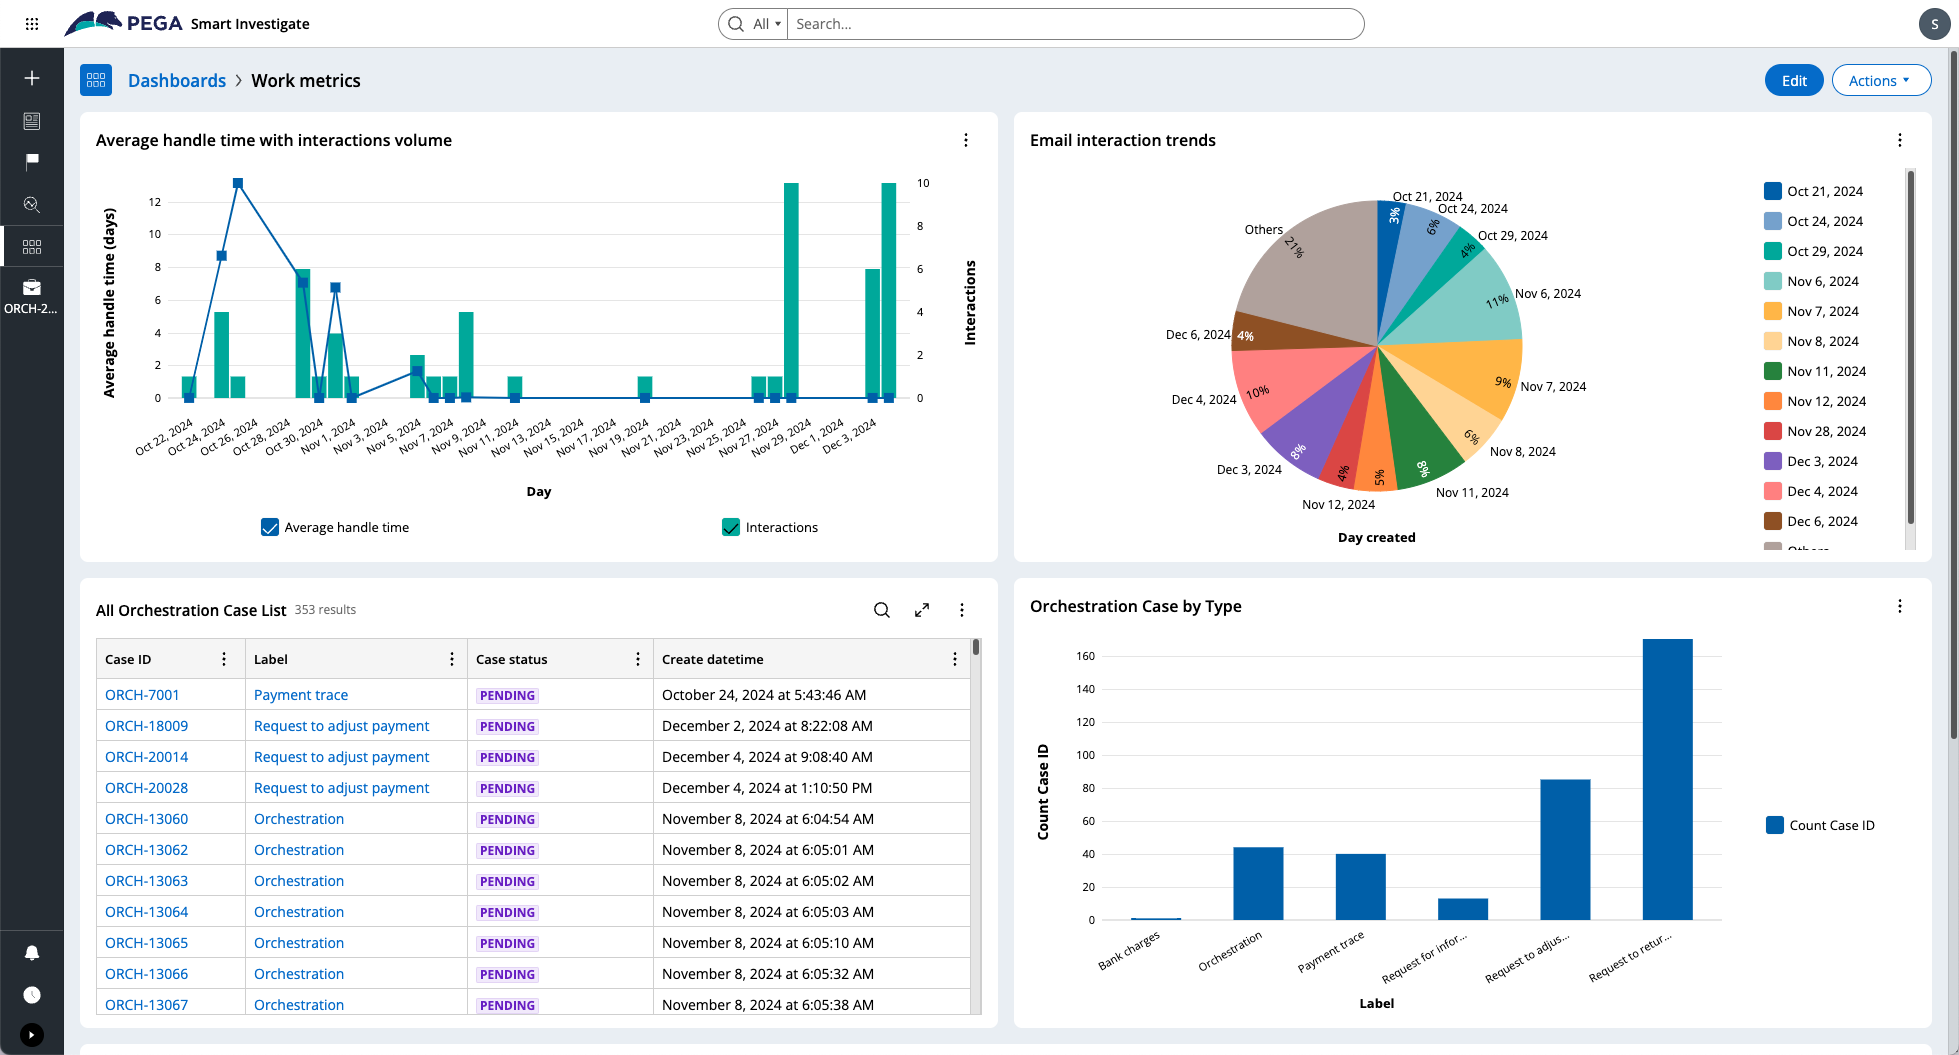Viewport: 1959px width, 1055px height.
Task: Open case ORCH-13064
Action: (146, 912)
